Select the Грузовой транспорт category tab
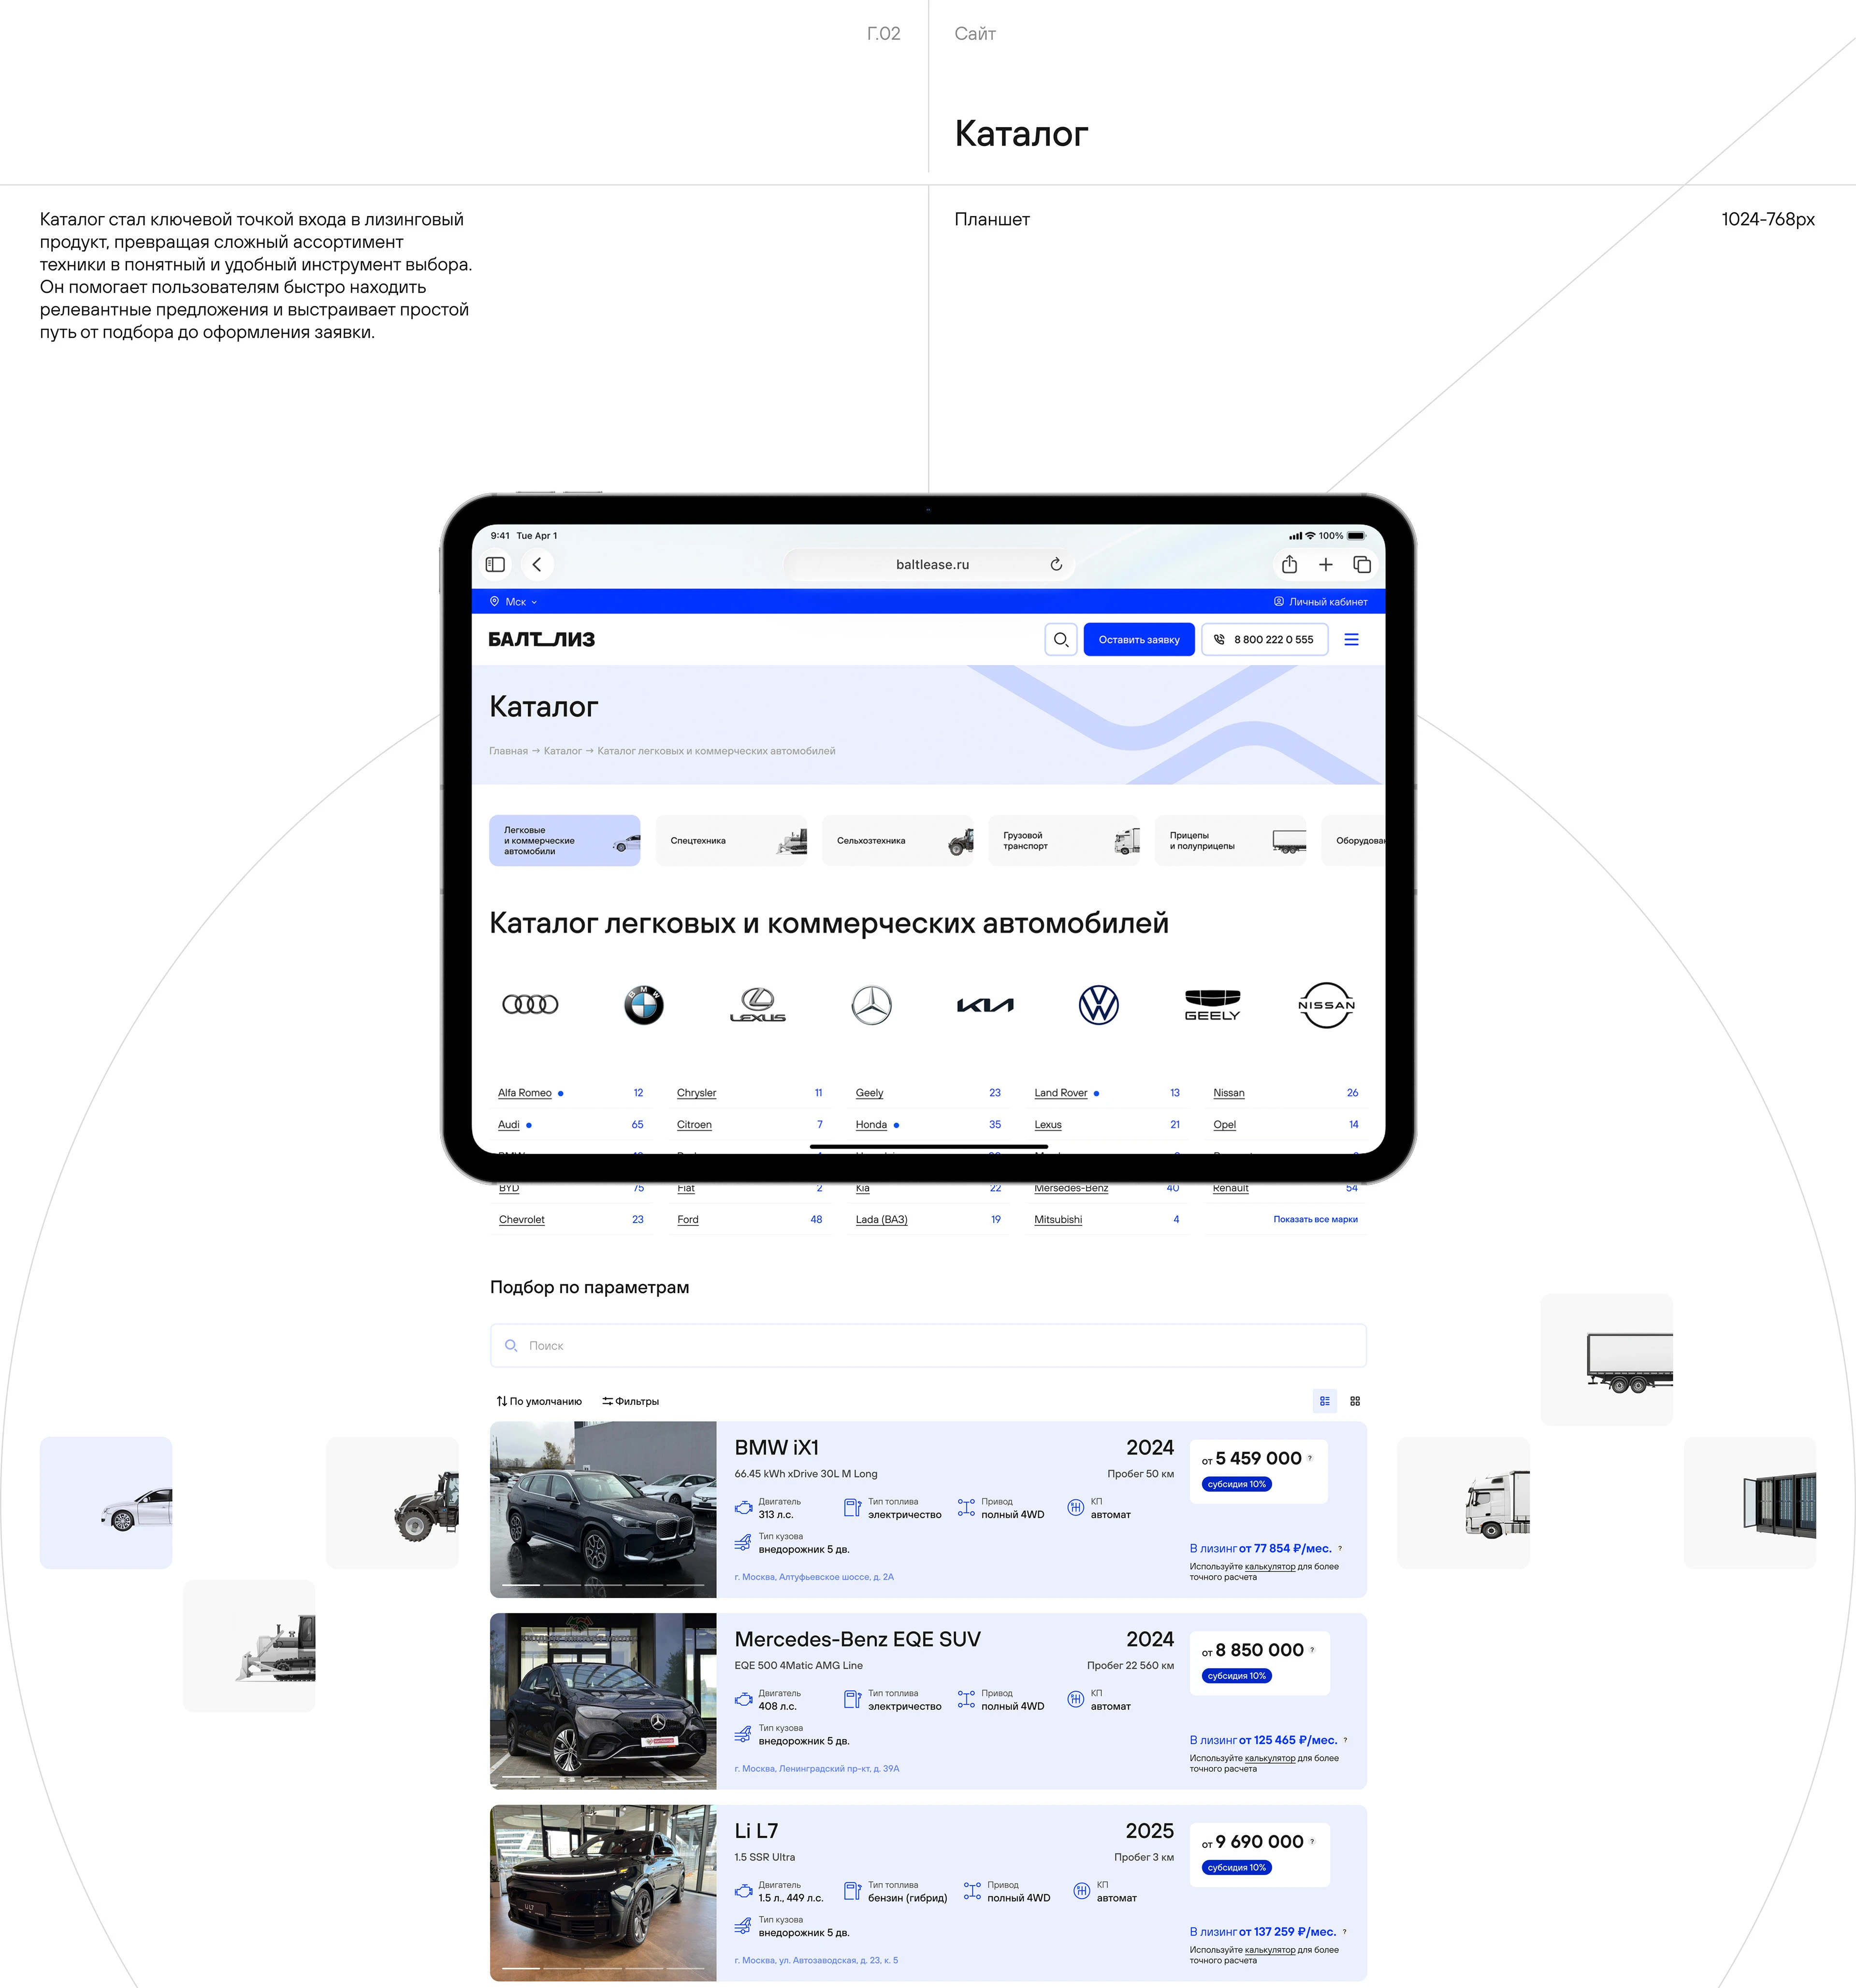 pyautogui.click(x=1063, y=841)
